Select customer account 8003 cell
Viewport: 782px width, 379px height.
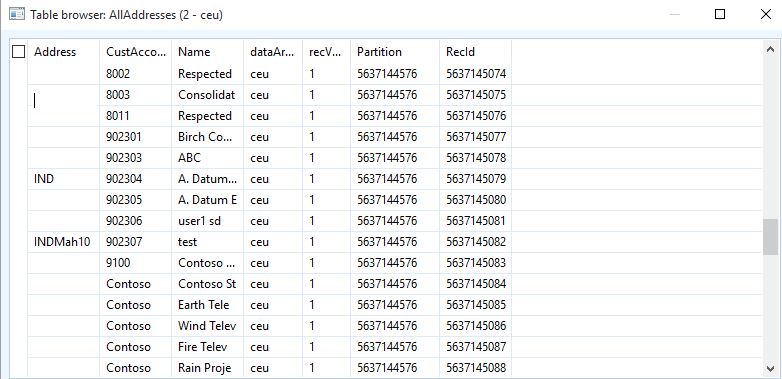[x=136, y=95]
